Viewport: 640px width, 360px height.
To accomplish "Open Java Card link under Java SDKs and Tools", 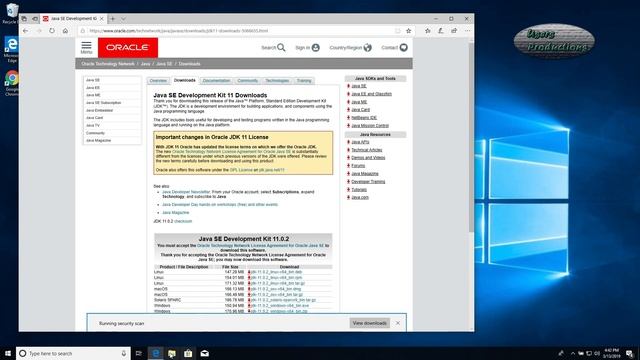I will pos(360,109).
